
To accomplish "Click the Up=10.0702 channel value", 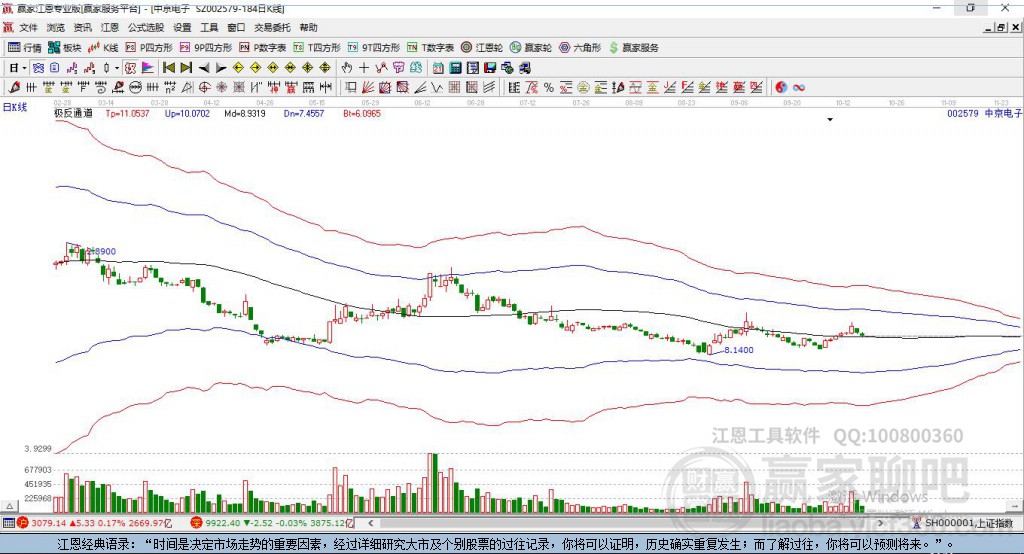I will (187, 113).
